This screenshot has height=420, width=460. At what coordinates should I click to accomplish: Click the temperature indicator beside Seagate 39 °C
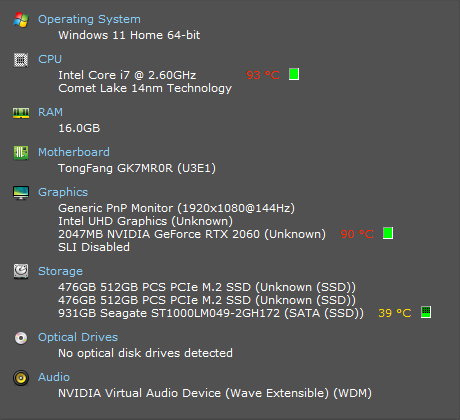pyautogui.click(x=426, y=312)
